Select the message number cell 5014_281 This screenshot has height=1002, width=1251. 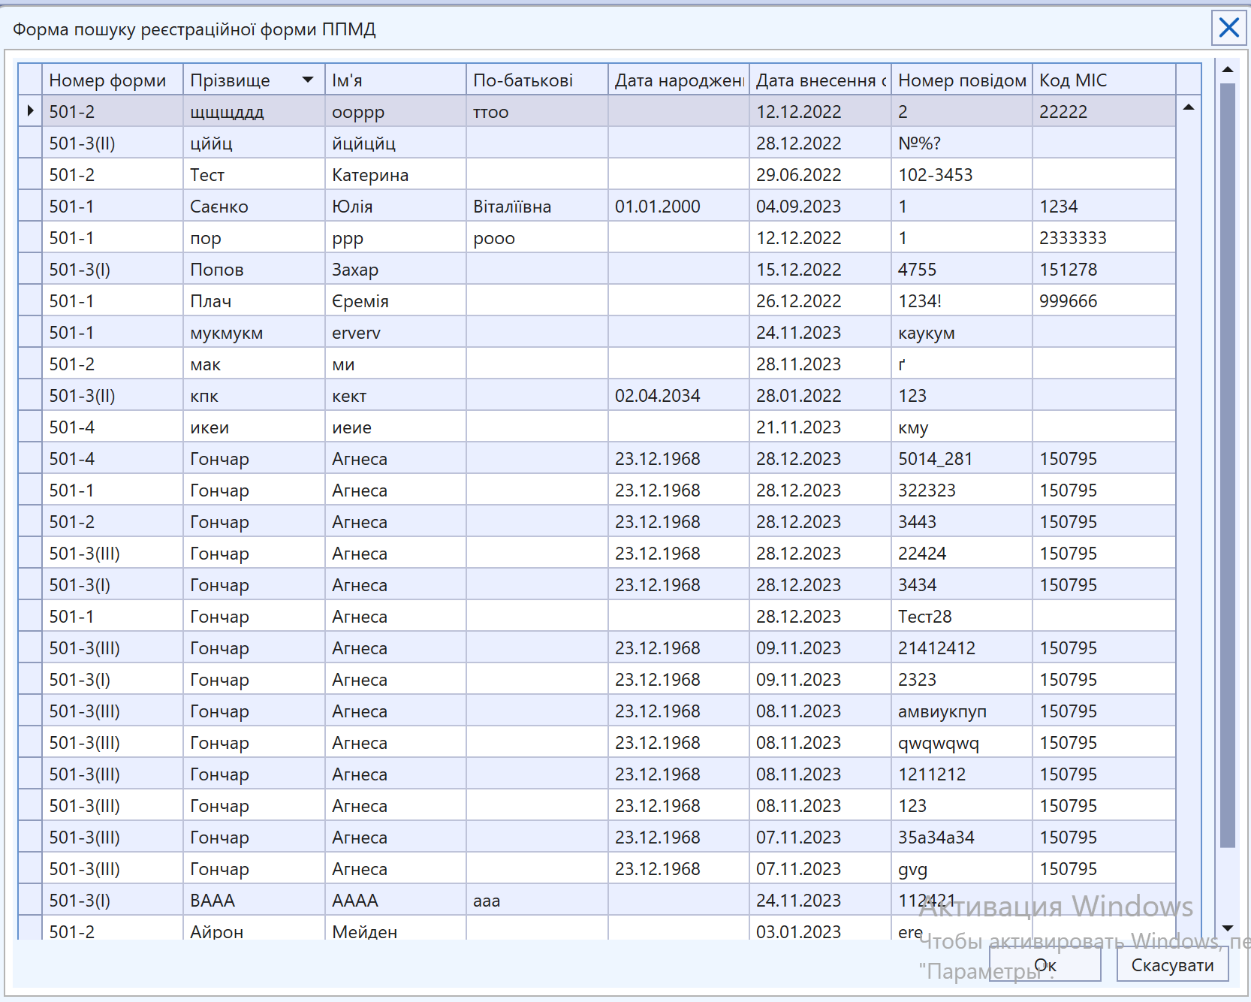(962, 459)
